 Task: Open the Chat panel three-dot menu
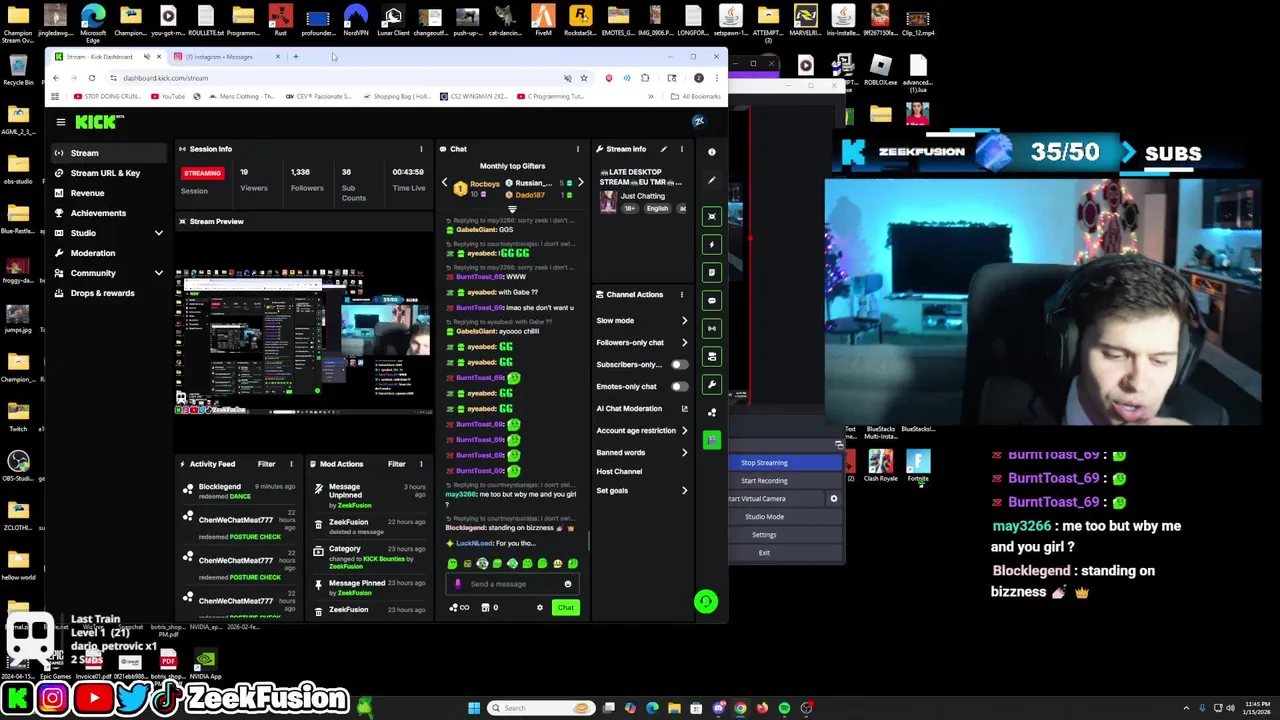click(x=577, y=149)
